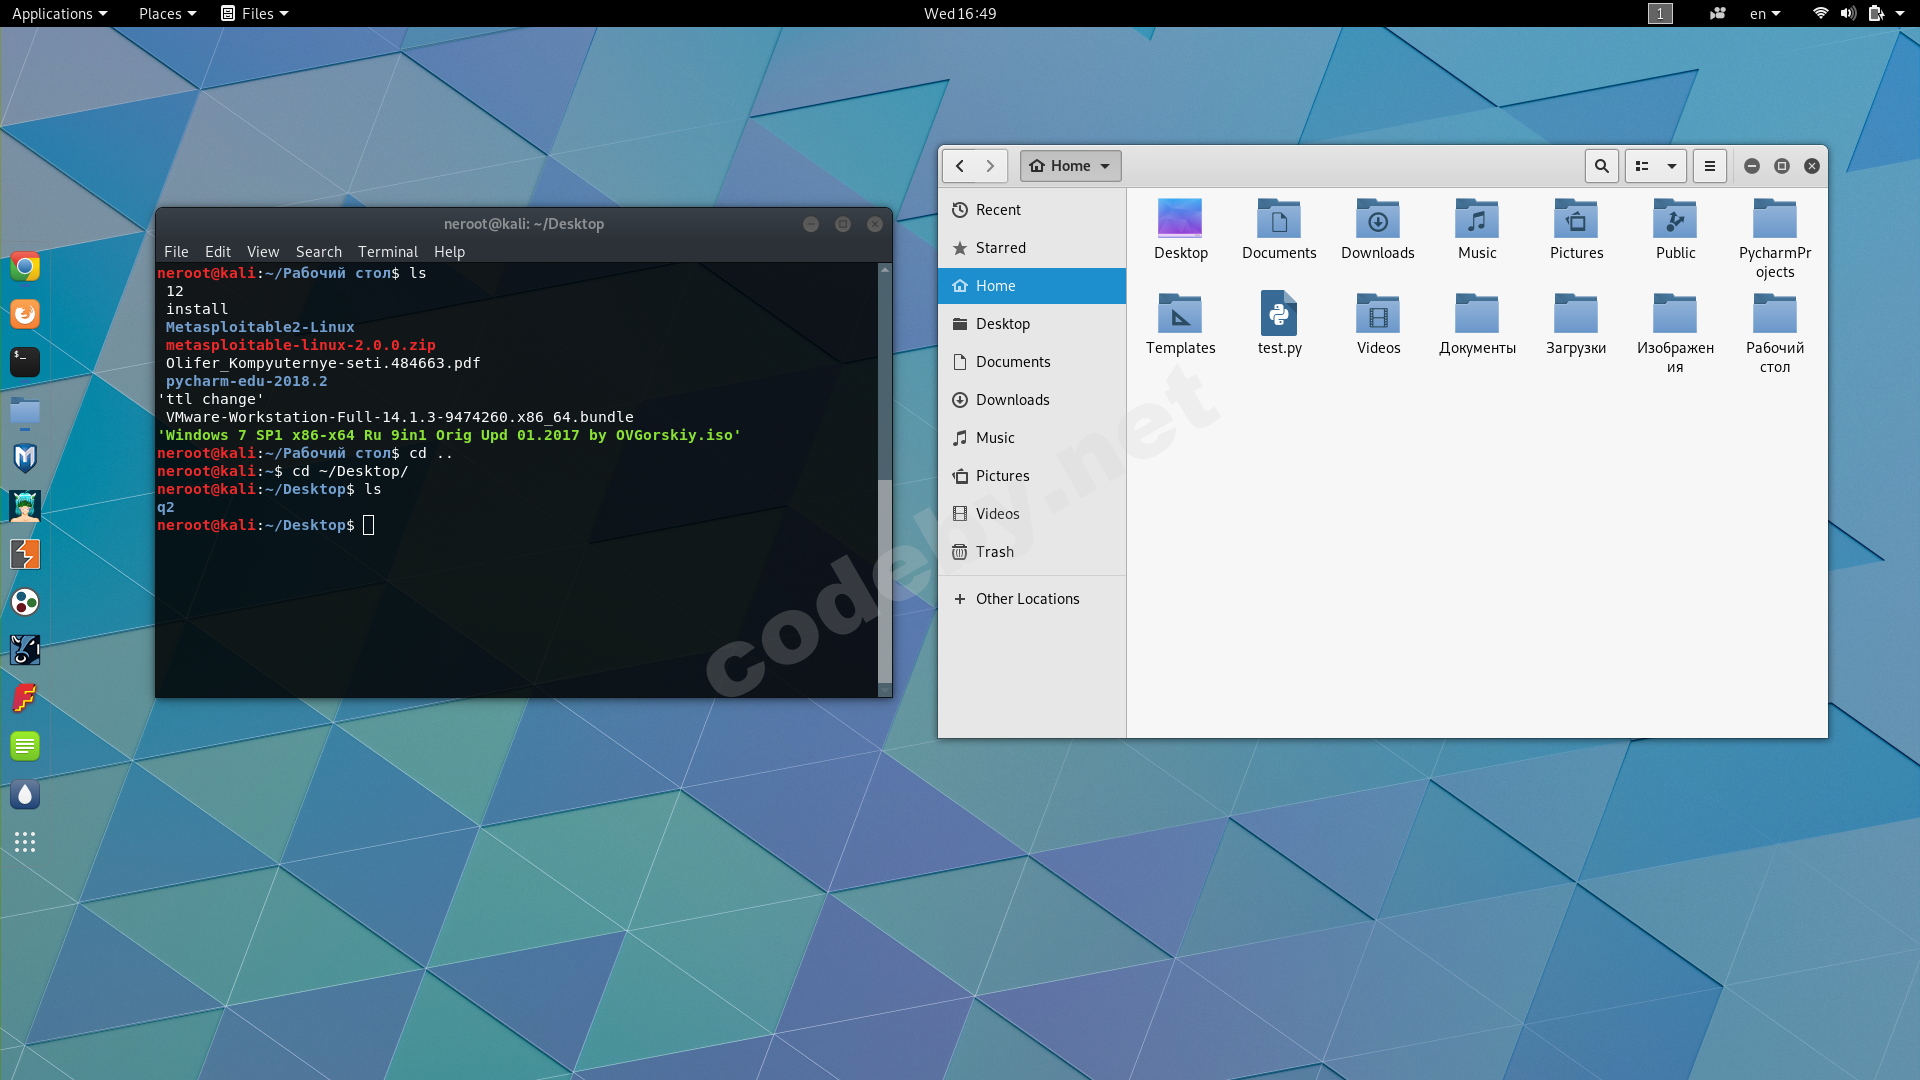
Task: Open Burp Suite dock icon
Action: point(25,554)
